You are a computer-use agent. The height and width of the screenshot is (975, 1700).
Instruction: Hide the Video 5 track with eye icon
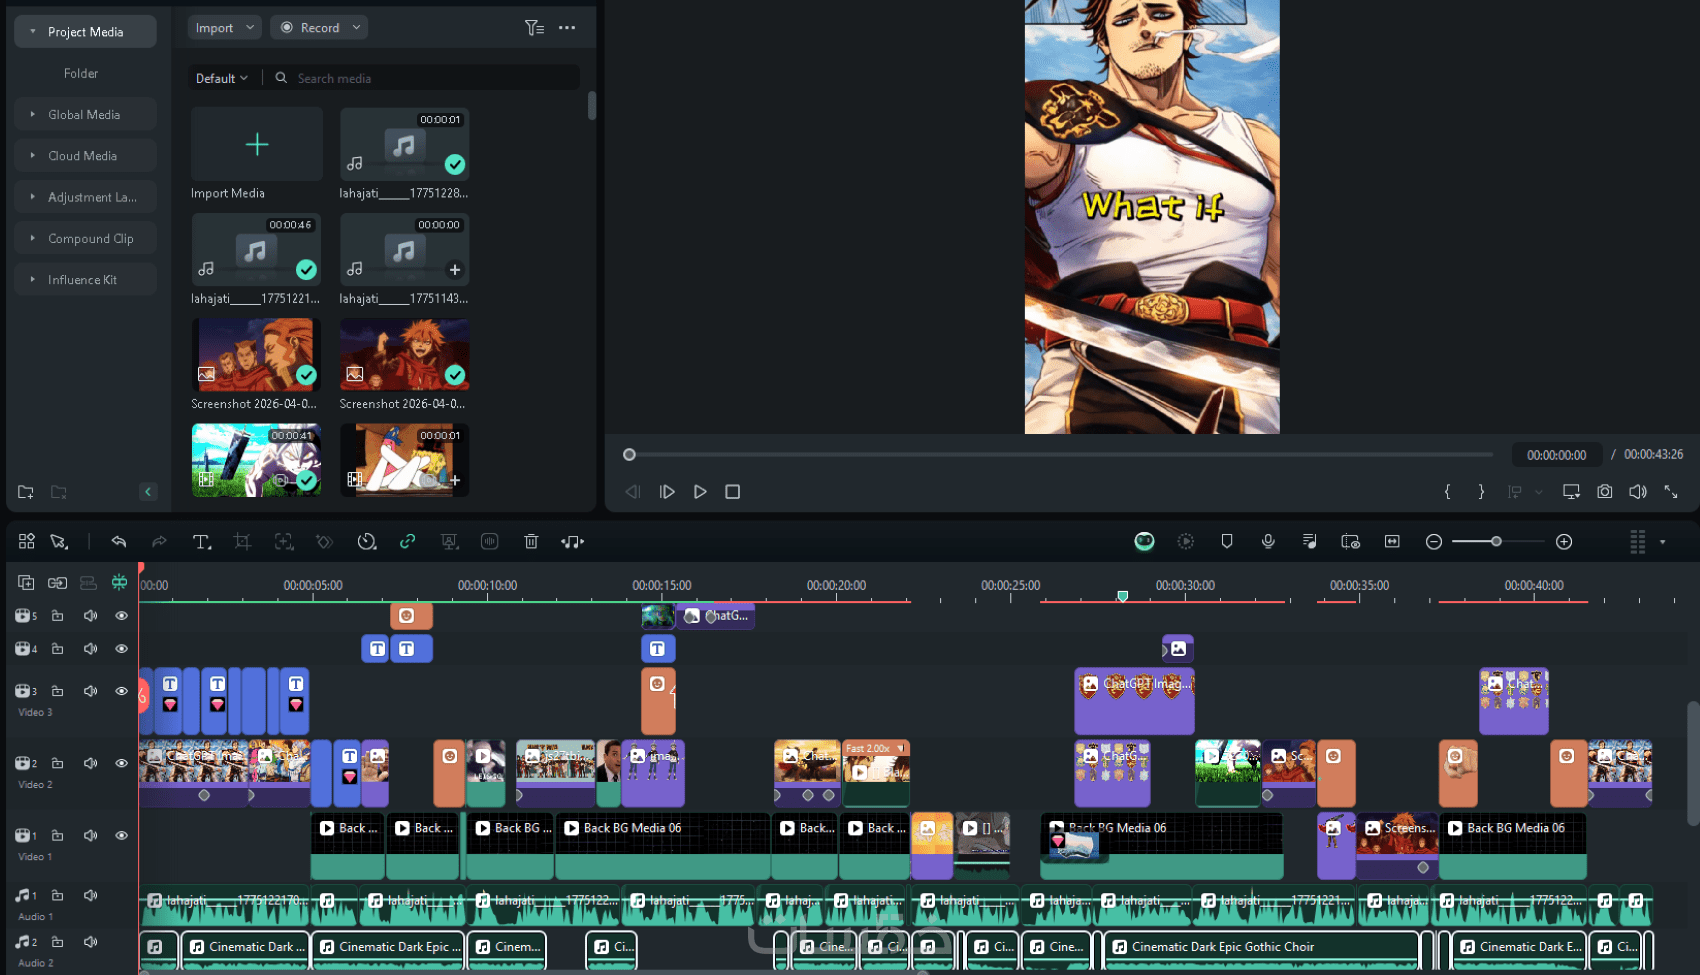pos(122,616)
